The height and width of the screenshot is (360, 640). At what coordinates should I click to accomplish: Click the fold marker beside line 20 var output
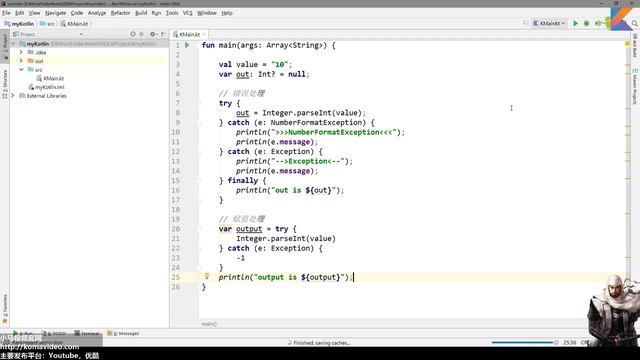(199, 229)
